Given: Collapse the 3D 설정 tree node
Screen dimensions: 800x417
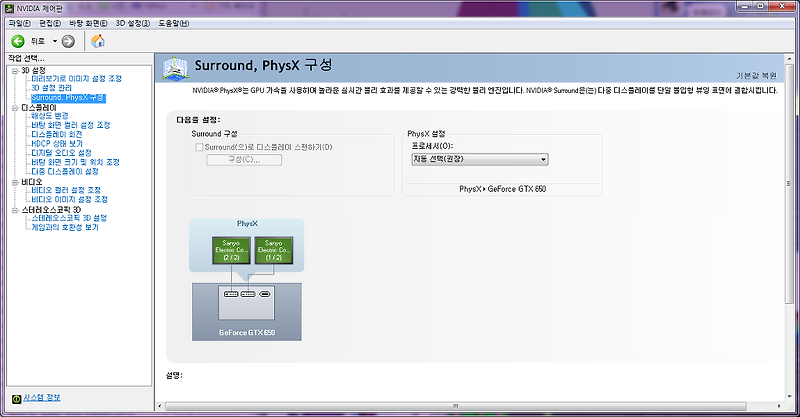Looking at the screenshot, I should (15, 70).
